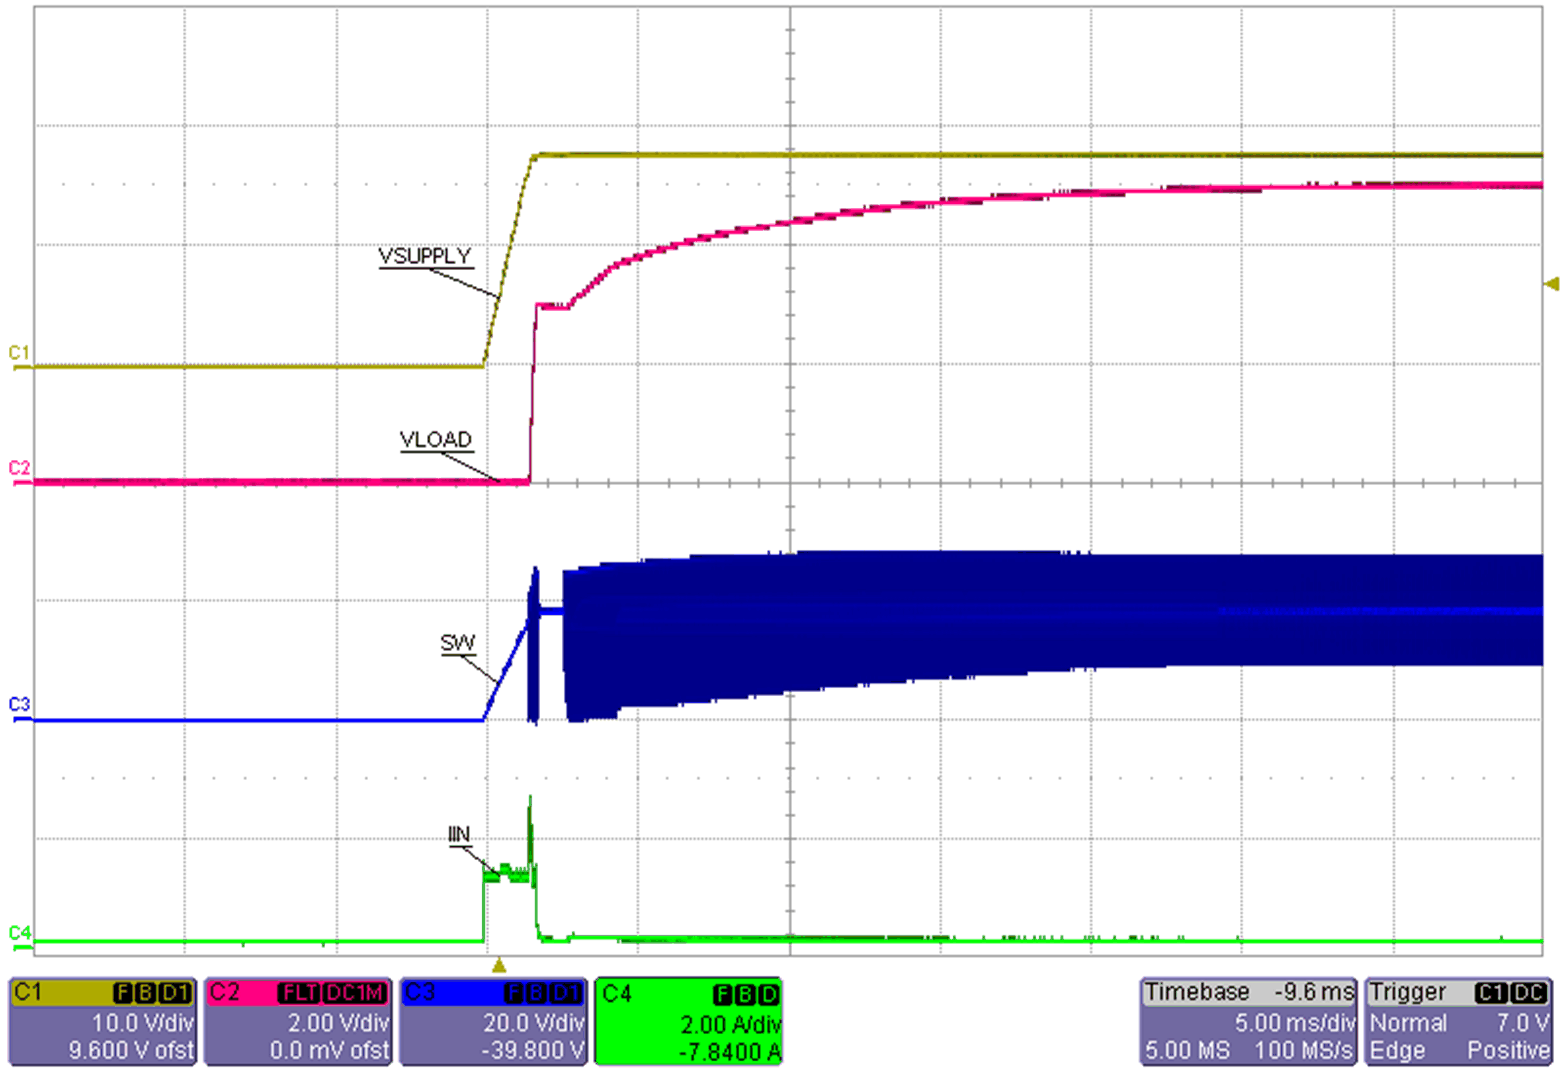Click the trigger position marker below the grid
Viewport: 1563px width, 1068px height.
pyautogui.click(x=499, y=966)
